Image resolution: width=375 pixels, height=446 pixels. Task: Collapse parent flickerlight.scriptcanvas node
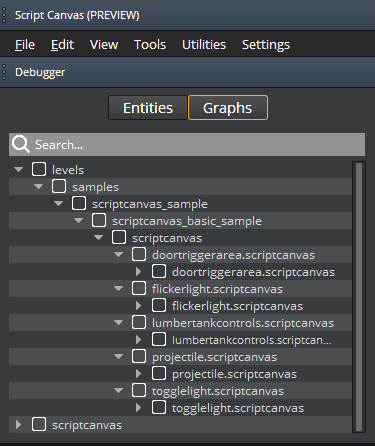pos(118,288)
